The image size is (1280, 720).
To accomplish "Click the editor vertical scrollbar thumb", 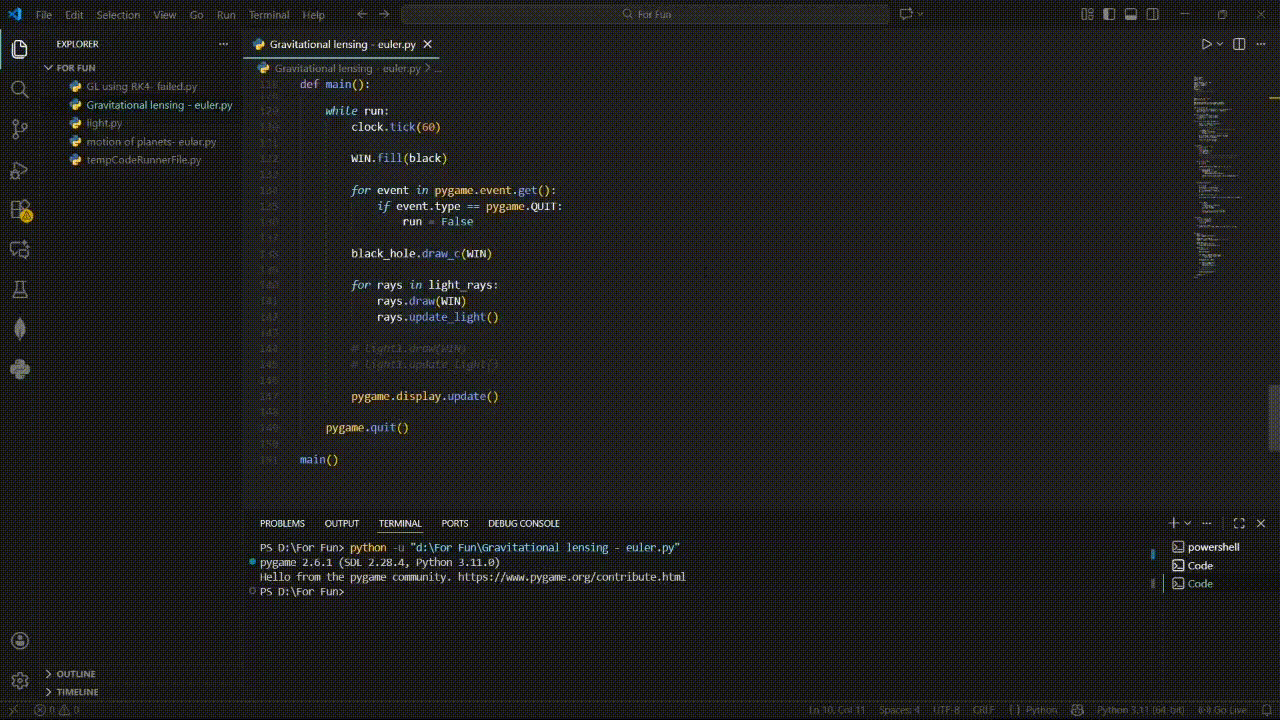I will click(1274, 418).
